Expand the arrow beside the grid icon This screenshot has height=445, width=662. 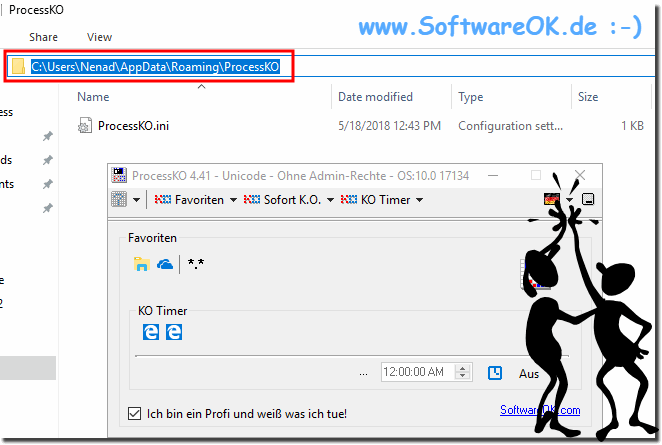click(136, 200)
